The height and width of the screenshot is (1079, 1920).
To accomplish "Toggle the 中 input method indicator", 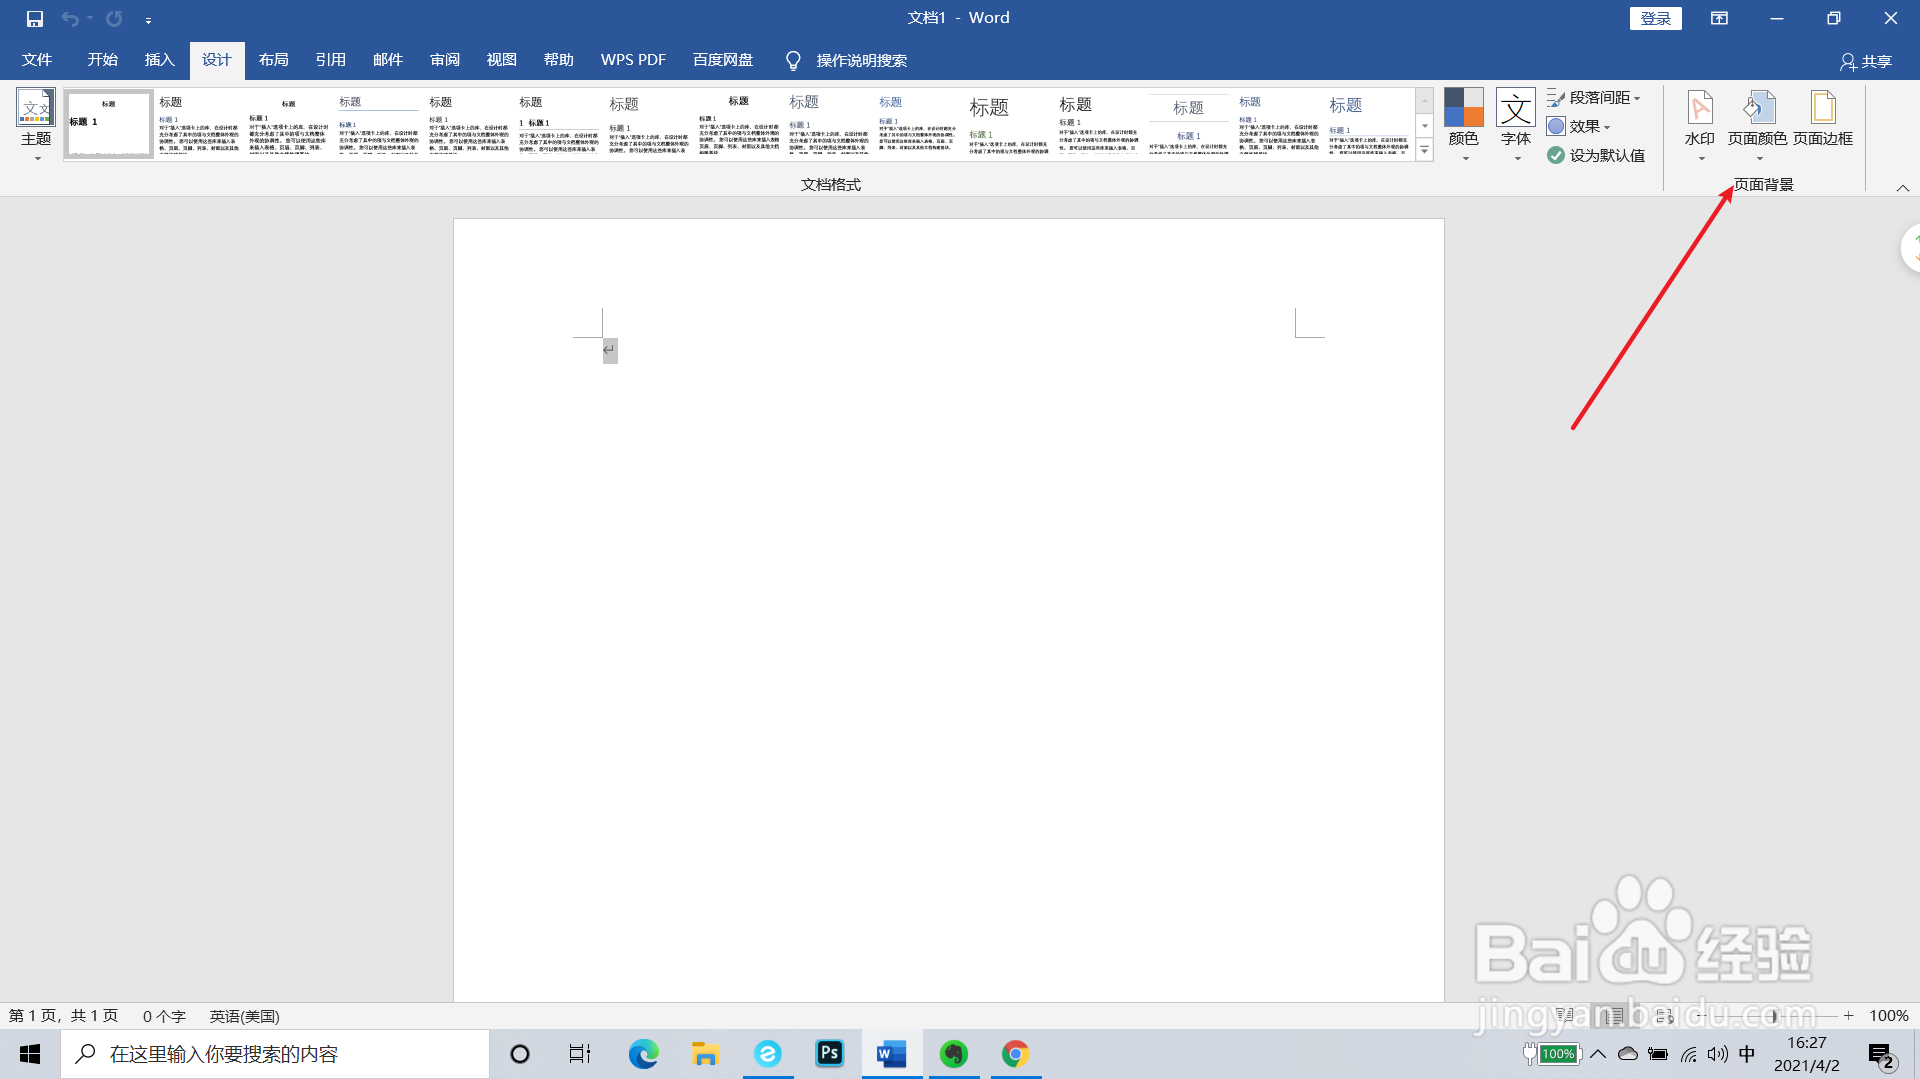I will [1747, 1054].
